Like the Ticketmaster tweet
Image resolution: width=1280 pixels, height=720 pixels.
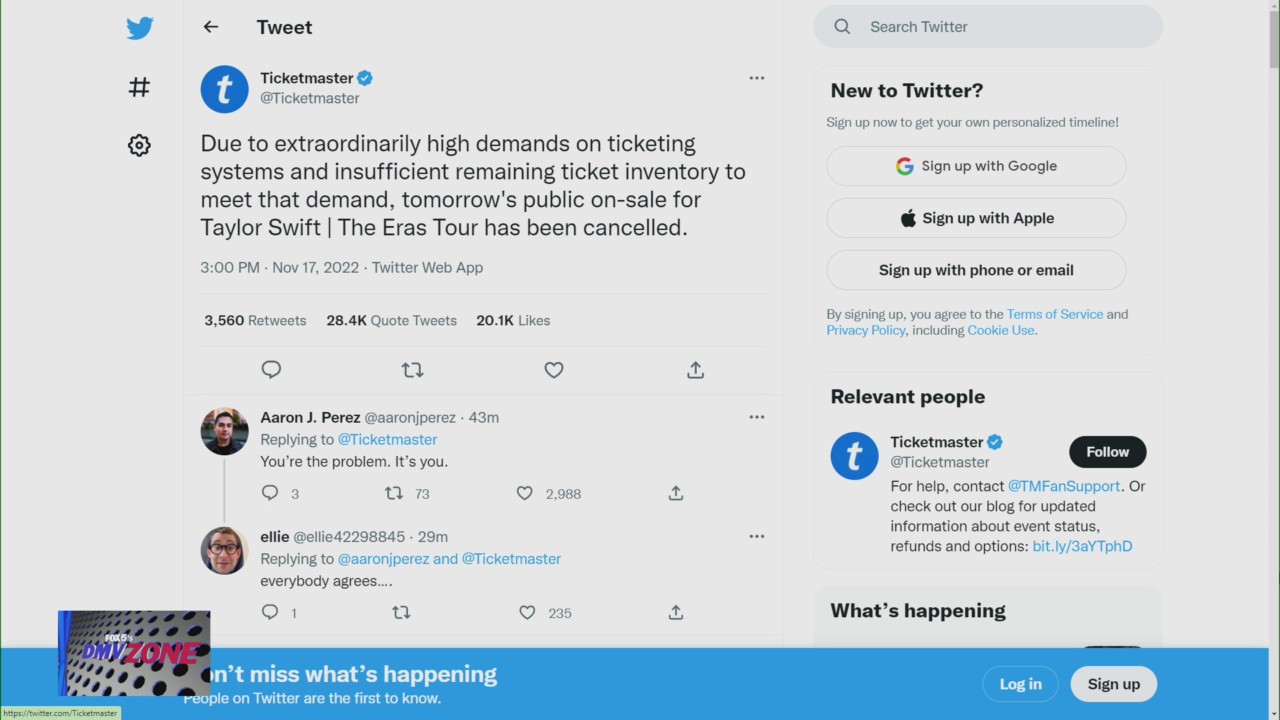(553, 370)
